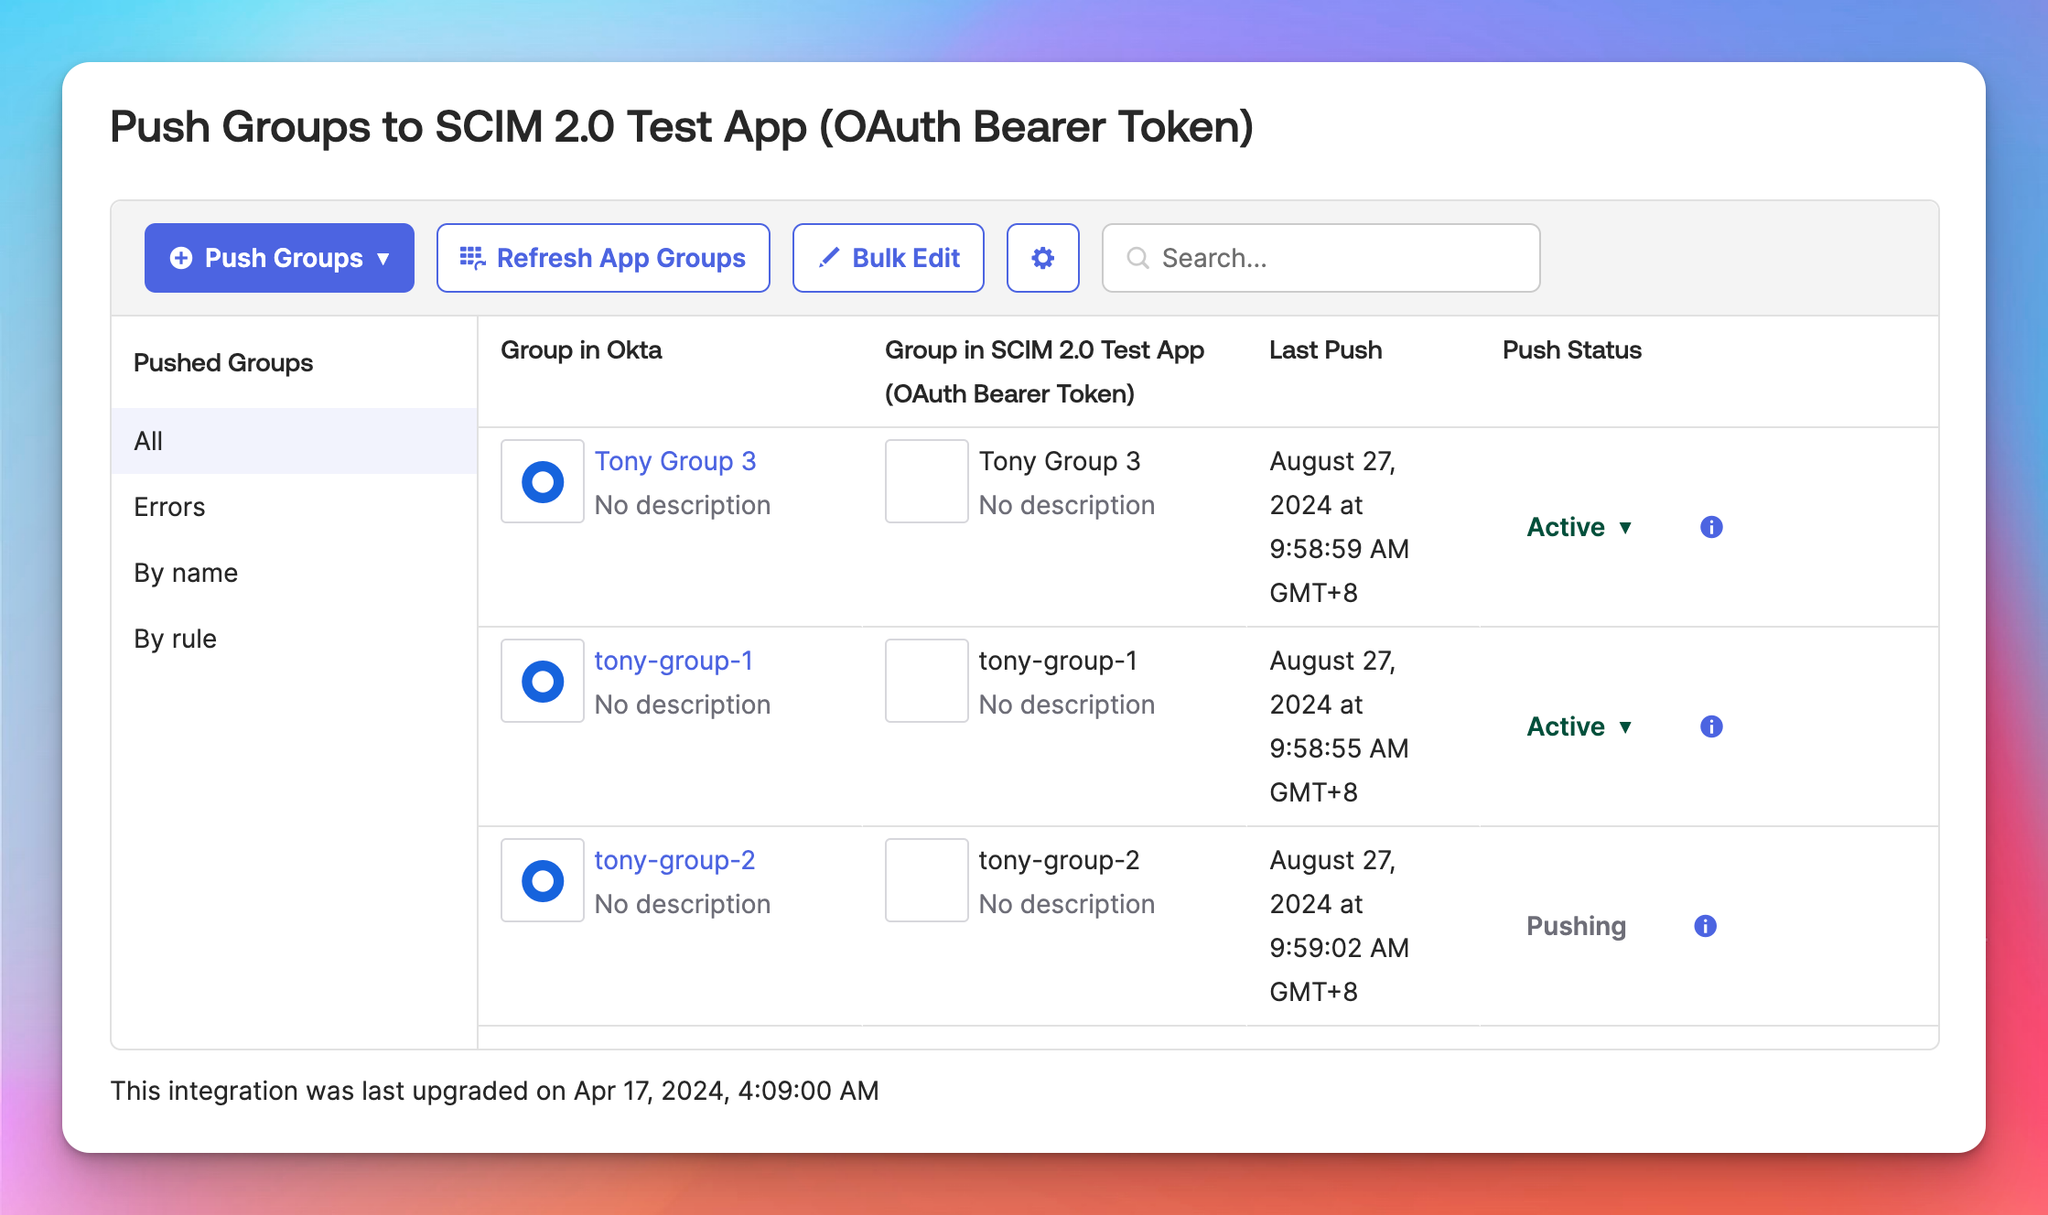Click the Okta logo icon beside tony-group-1
The height and width of the screenshot is (1215, 2048).
[x=543, y=681]
